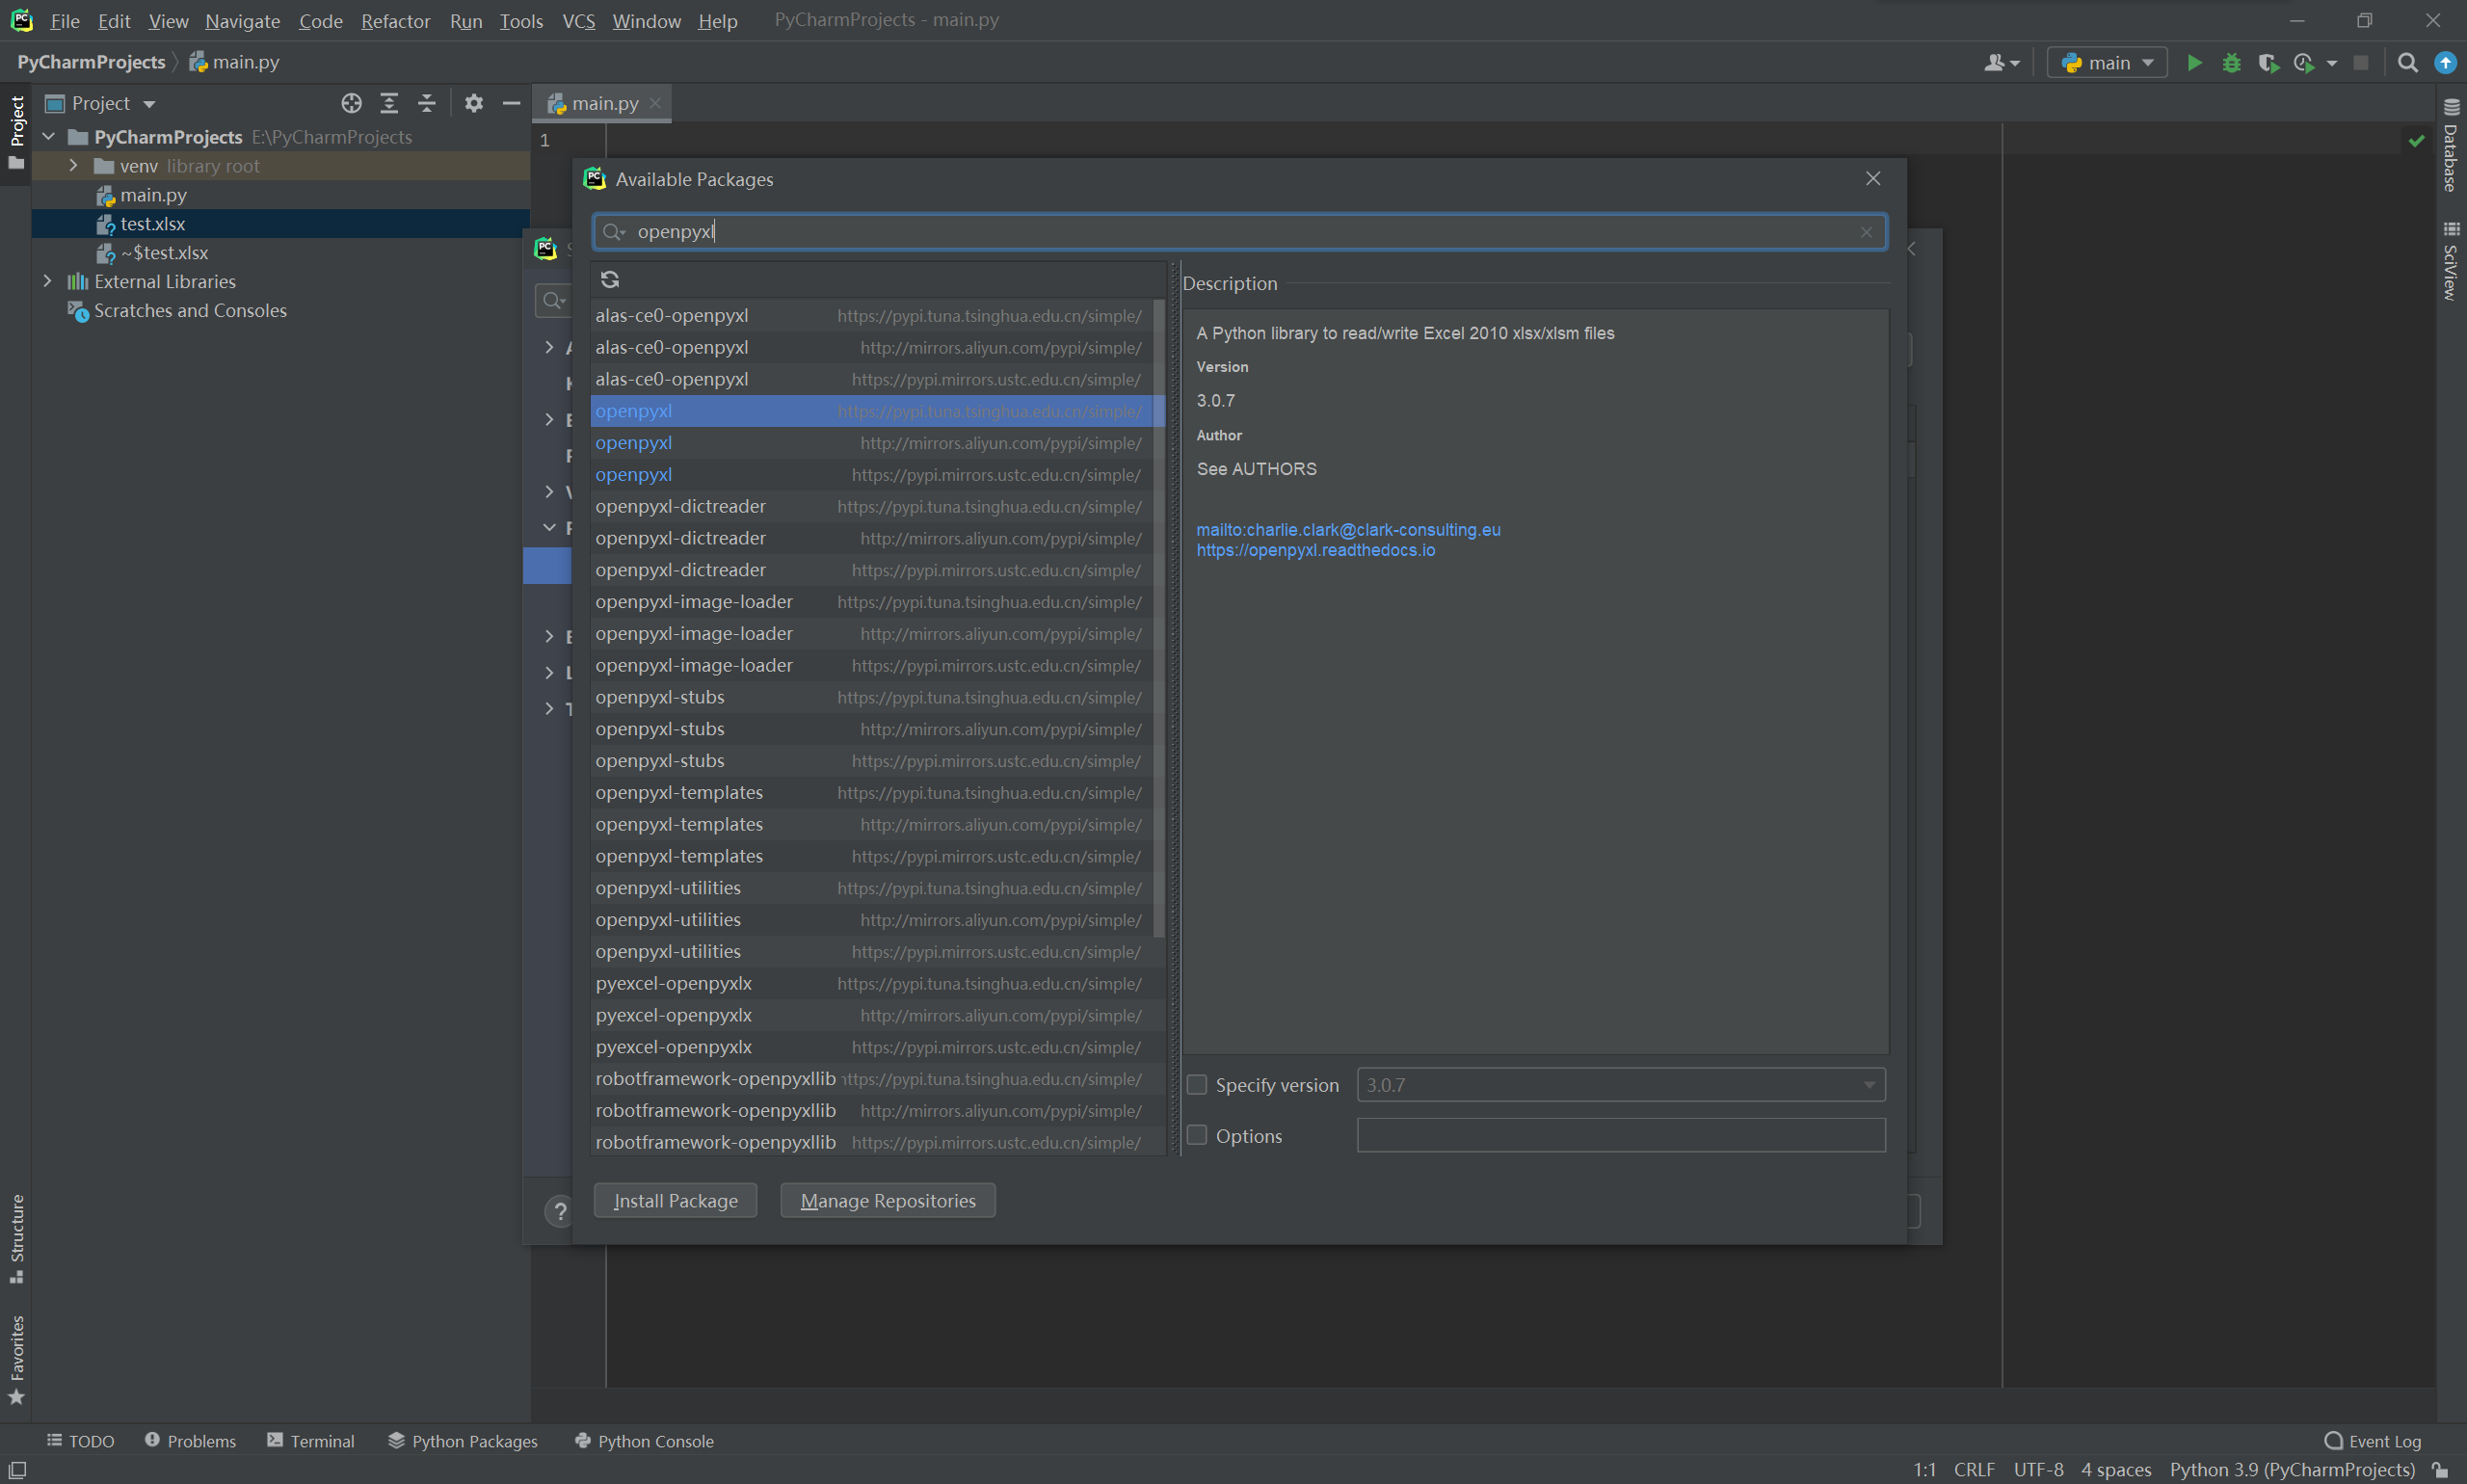
Task: Click Select Opened File target icon
Action: click(x=351, y=103)
